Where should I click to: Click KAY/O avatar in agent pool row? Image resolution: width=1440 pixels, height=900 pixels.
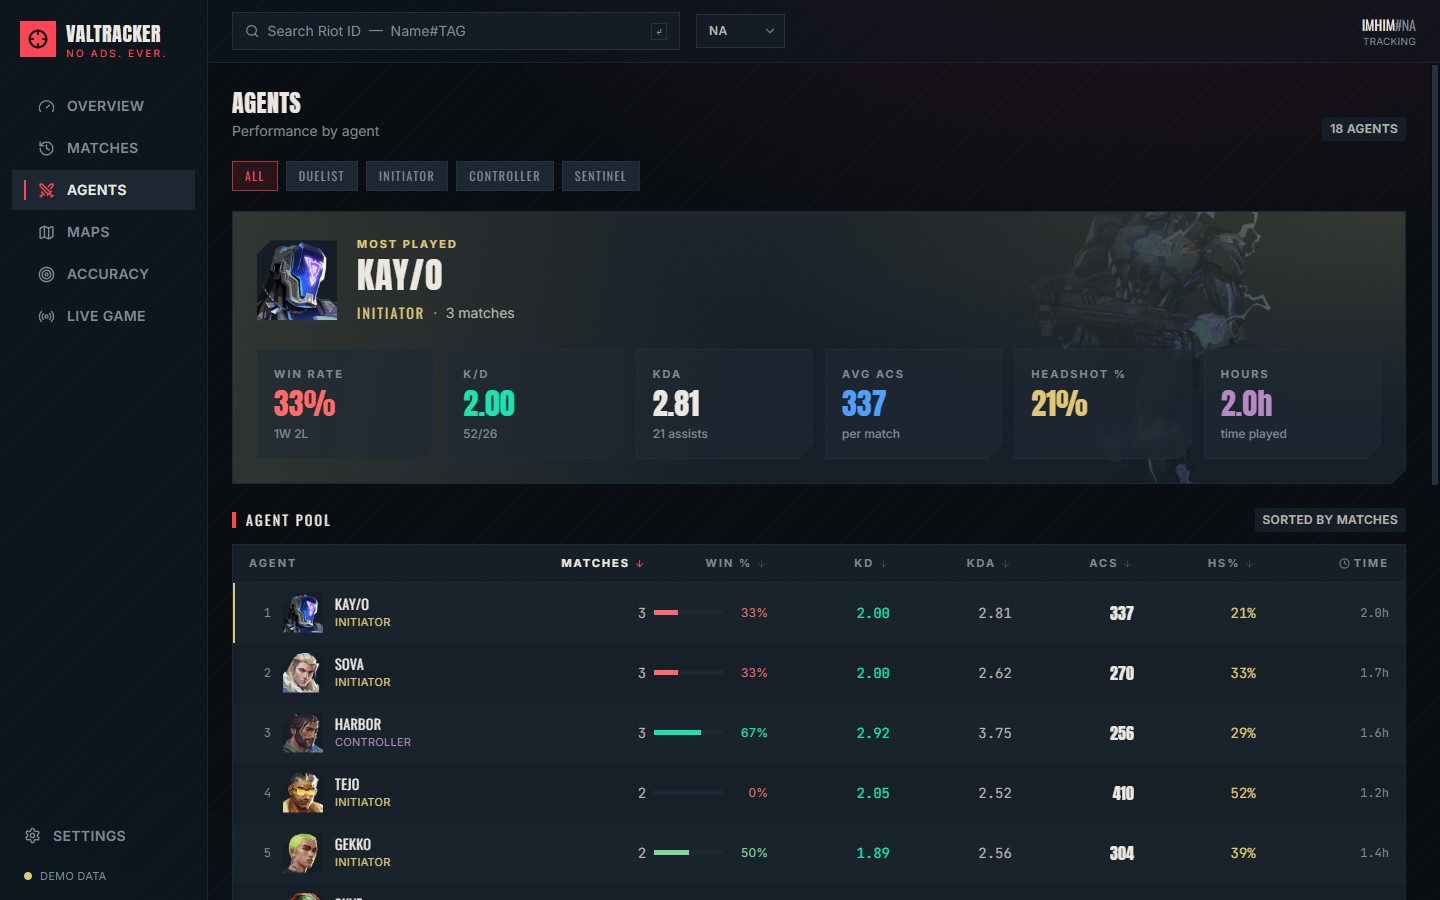click(x=303, y=613)
